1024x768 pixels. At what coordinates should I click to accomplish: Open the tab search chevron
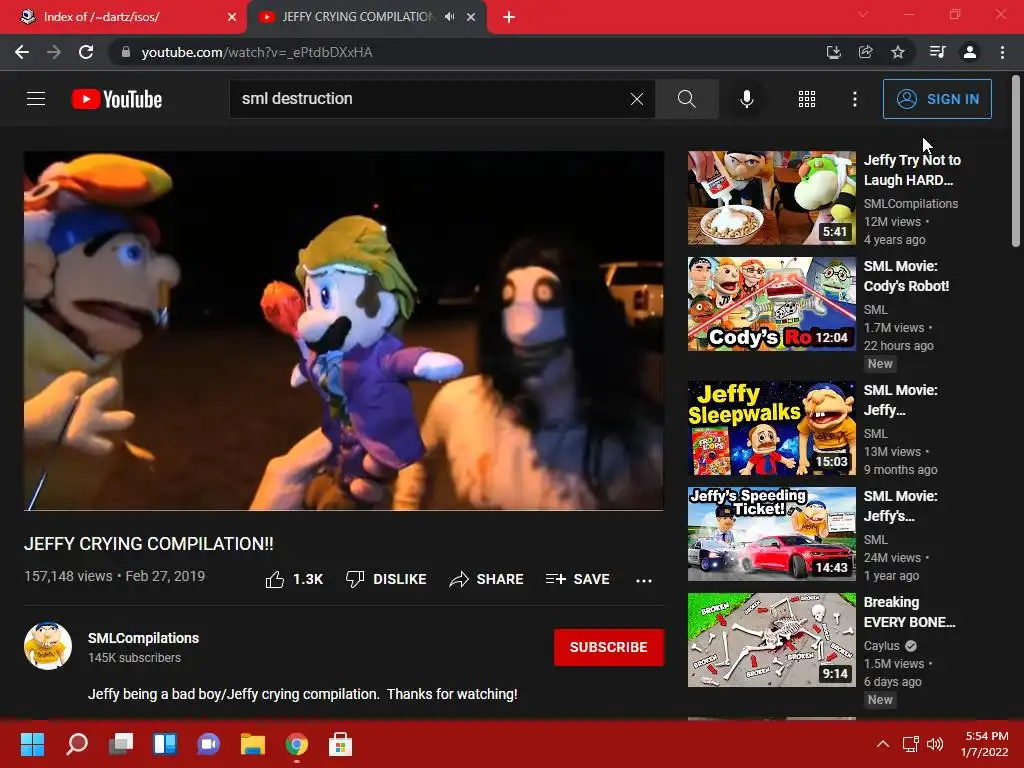pos(863,14)
